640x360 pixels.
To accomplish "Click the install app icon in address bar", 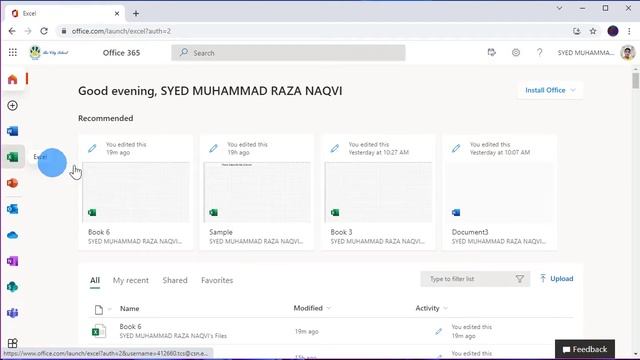I will tap(576, 31).
